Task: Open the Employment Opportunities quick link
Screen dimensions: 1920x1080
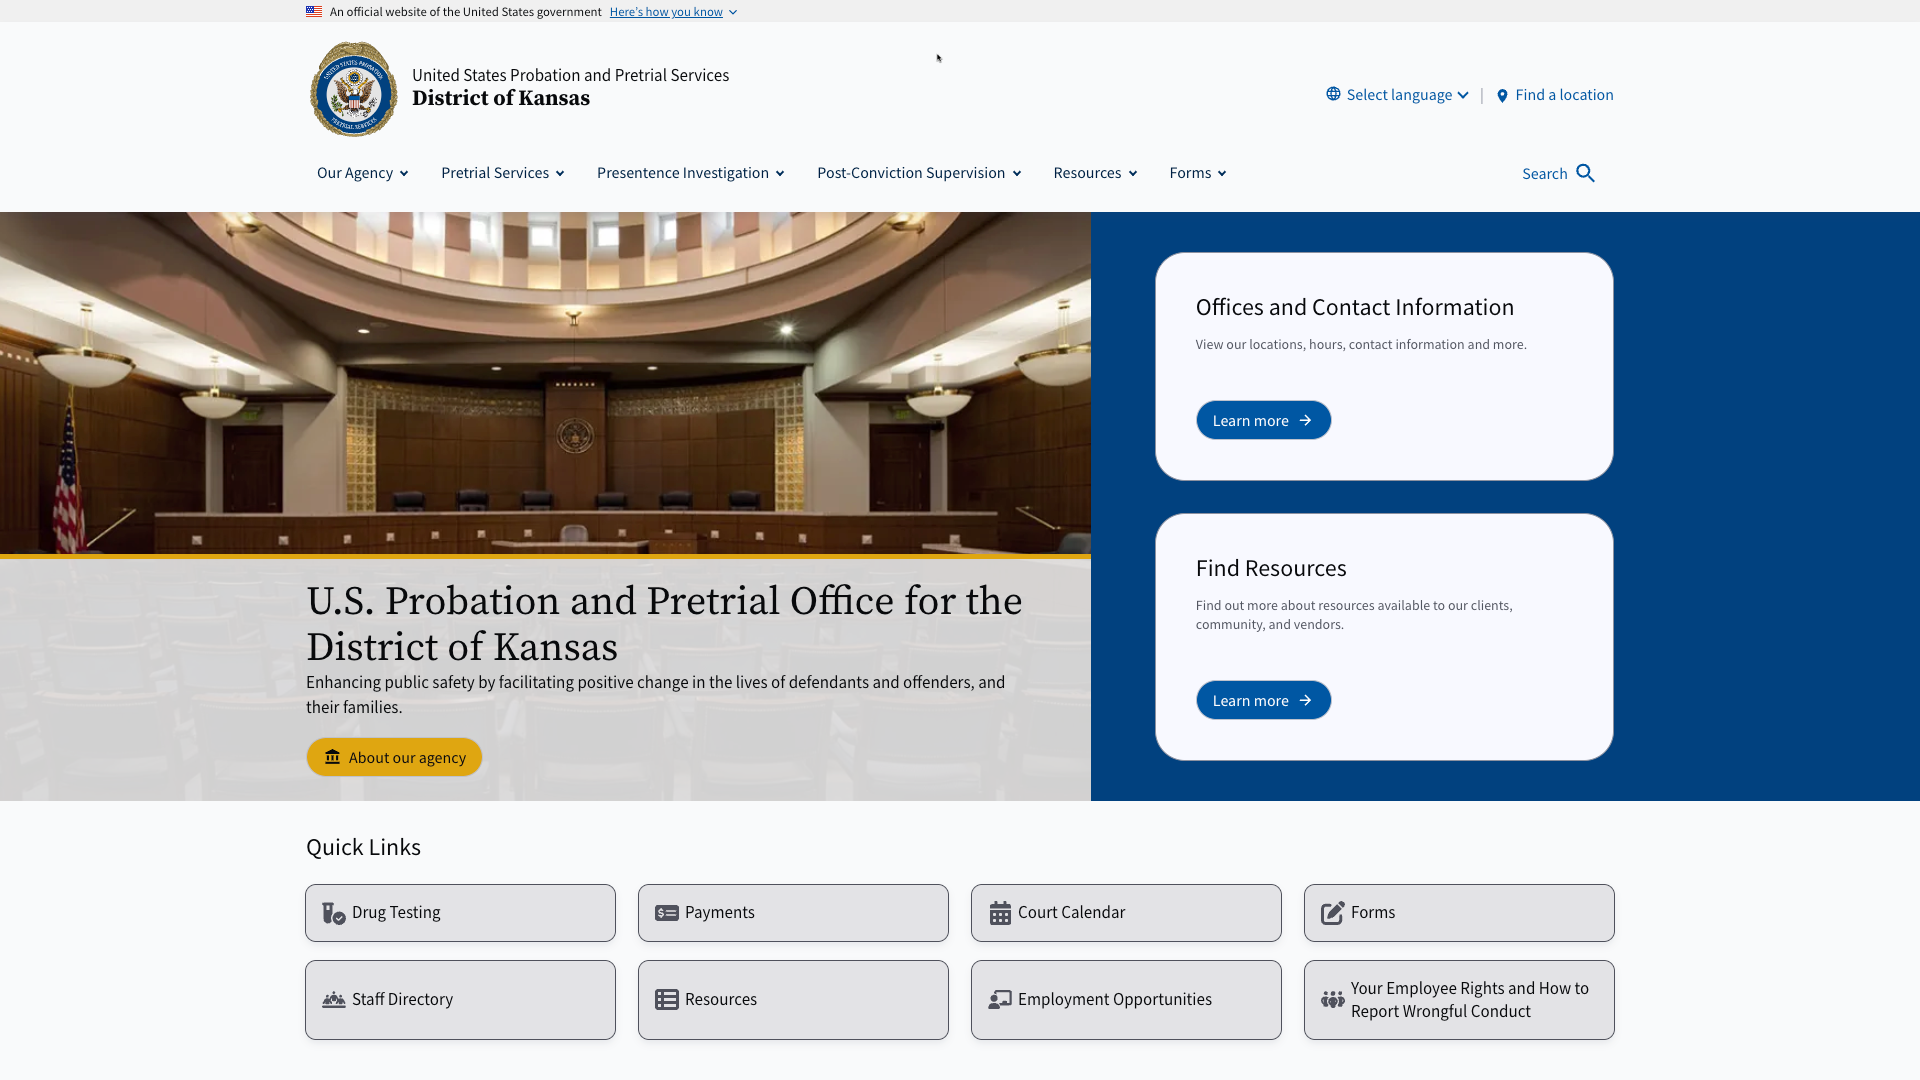Action: (x=1125, y=1000)
